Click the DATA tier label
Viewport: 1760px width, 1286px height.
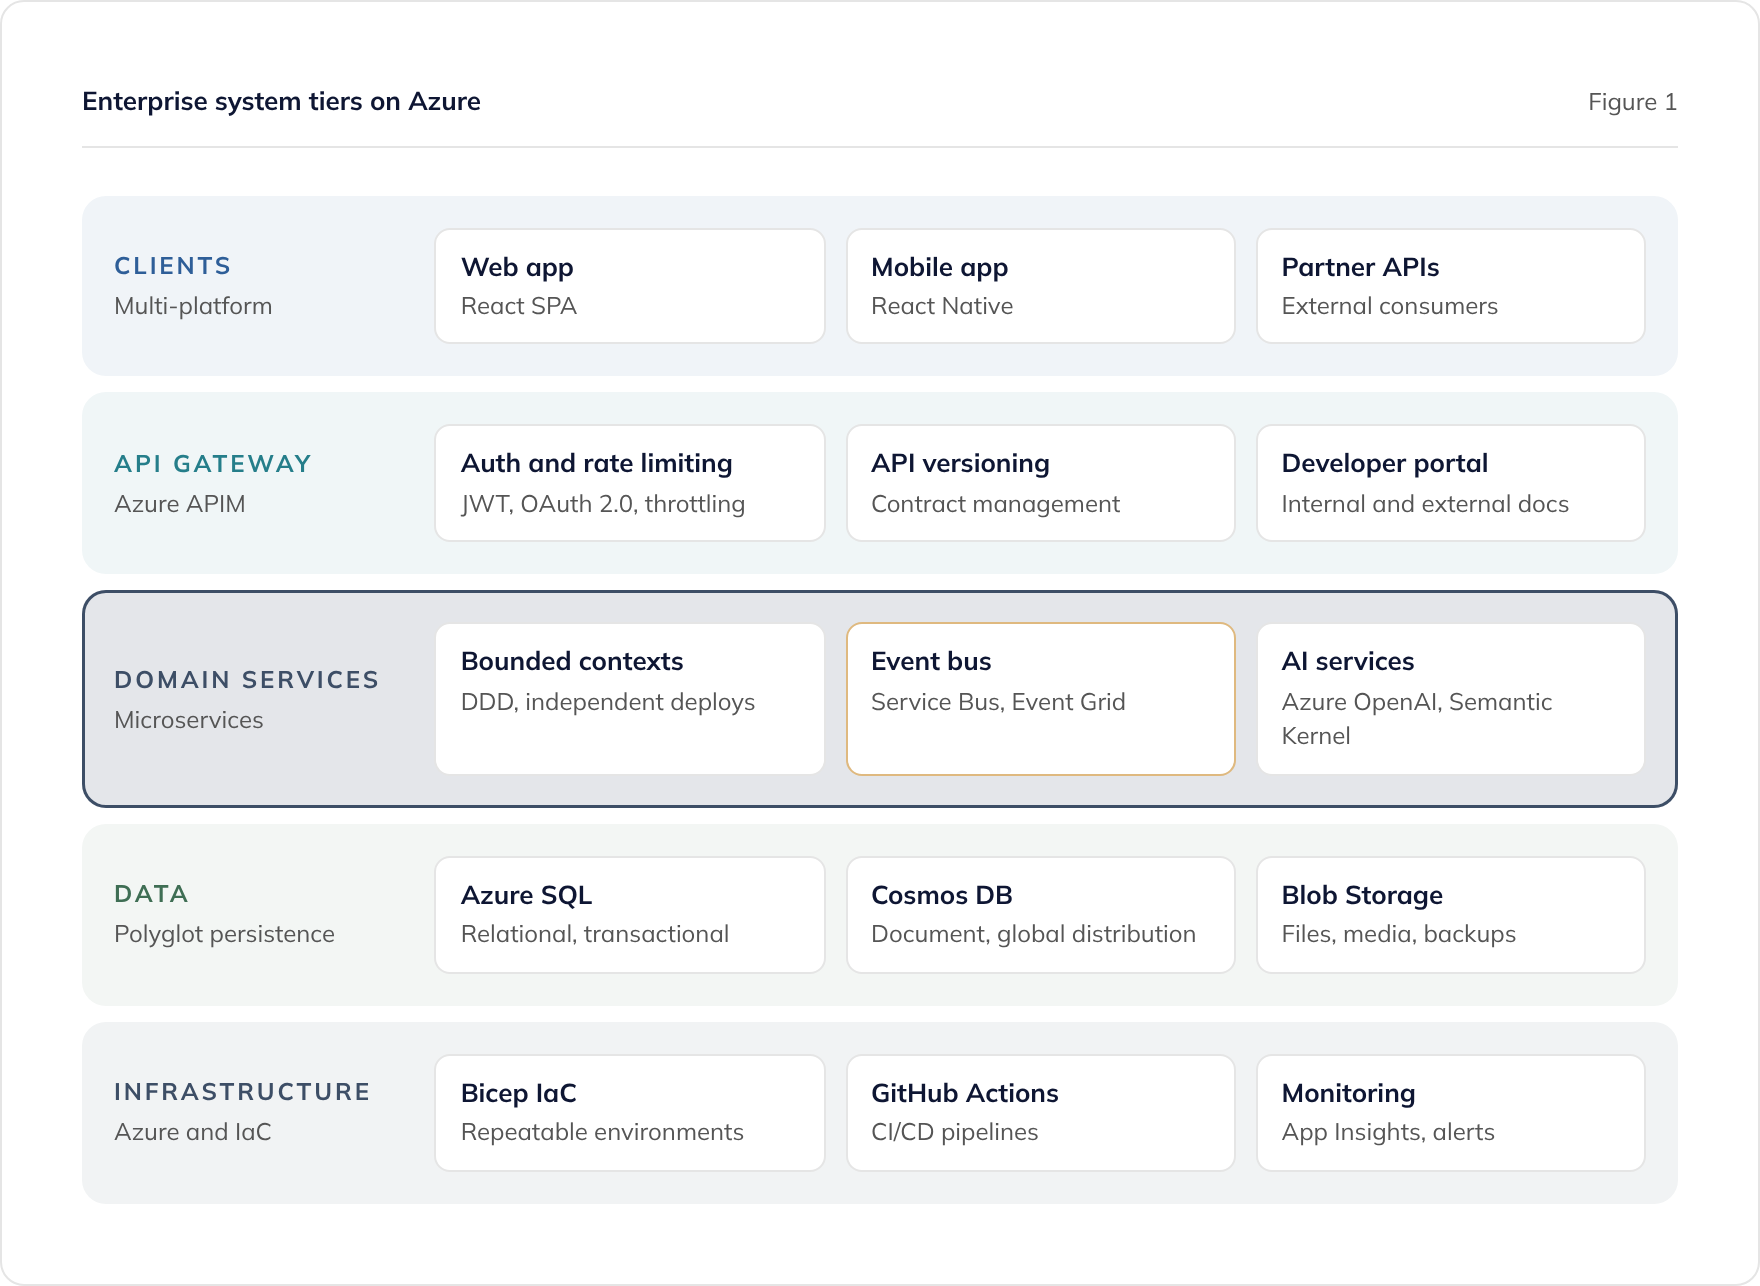[x=151, y=894]
